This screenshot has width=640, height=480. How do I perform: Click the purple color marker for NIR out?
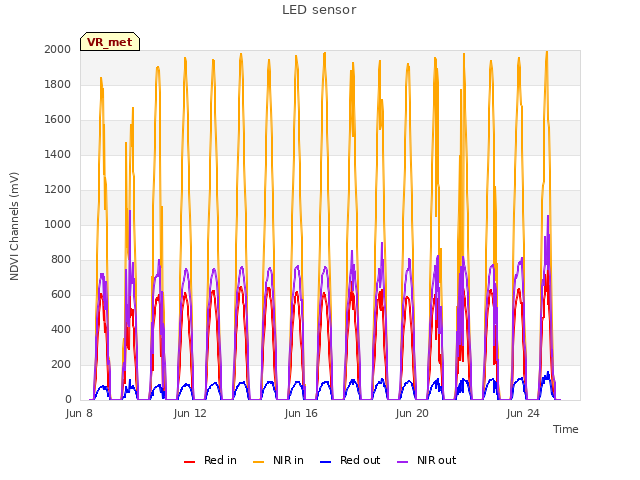pyautogui.click(x=402, y=462)
